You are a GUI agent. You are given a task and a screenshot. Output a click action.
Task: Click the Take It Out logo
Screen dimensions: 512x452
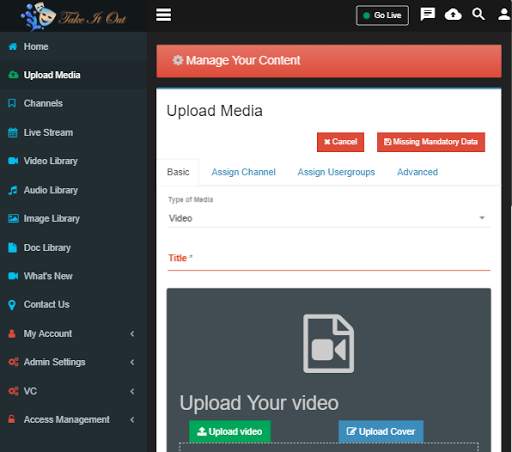point(73,16)
